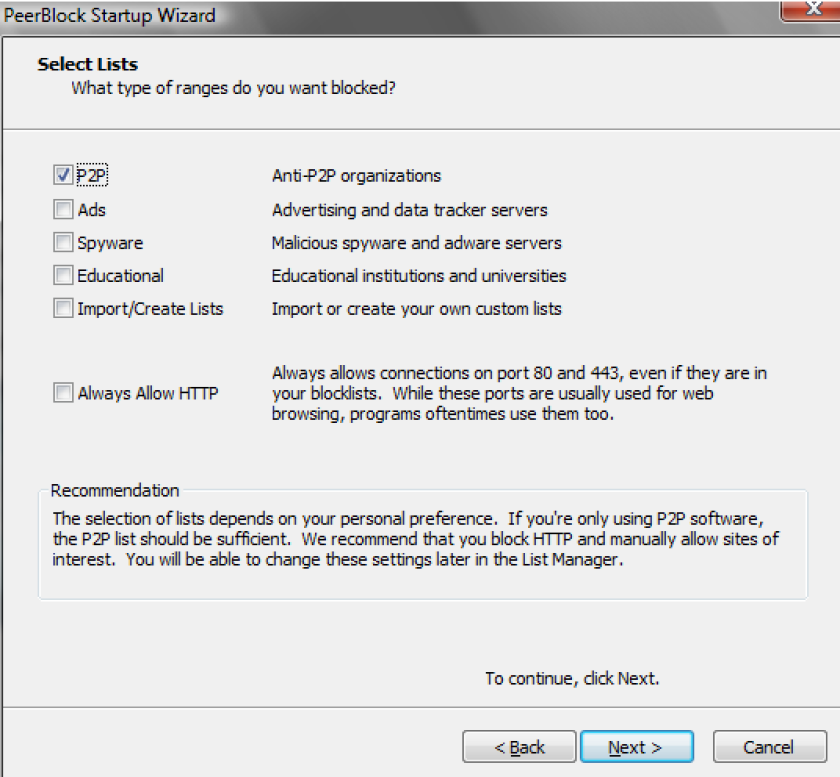
Task: Go to the next wizard page
Action: [637, 746]
